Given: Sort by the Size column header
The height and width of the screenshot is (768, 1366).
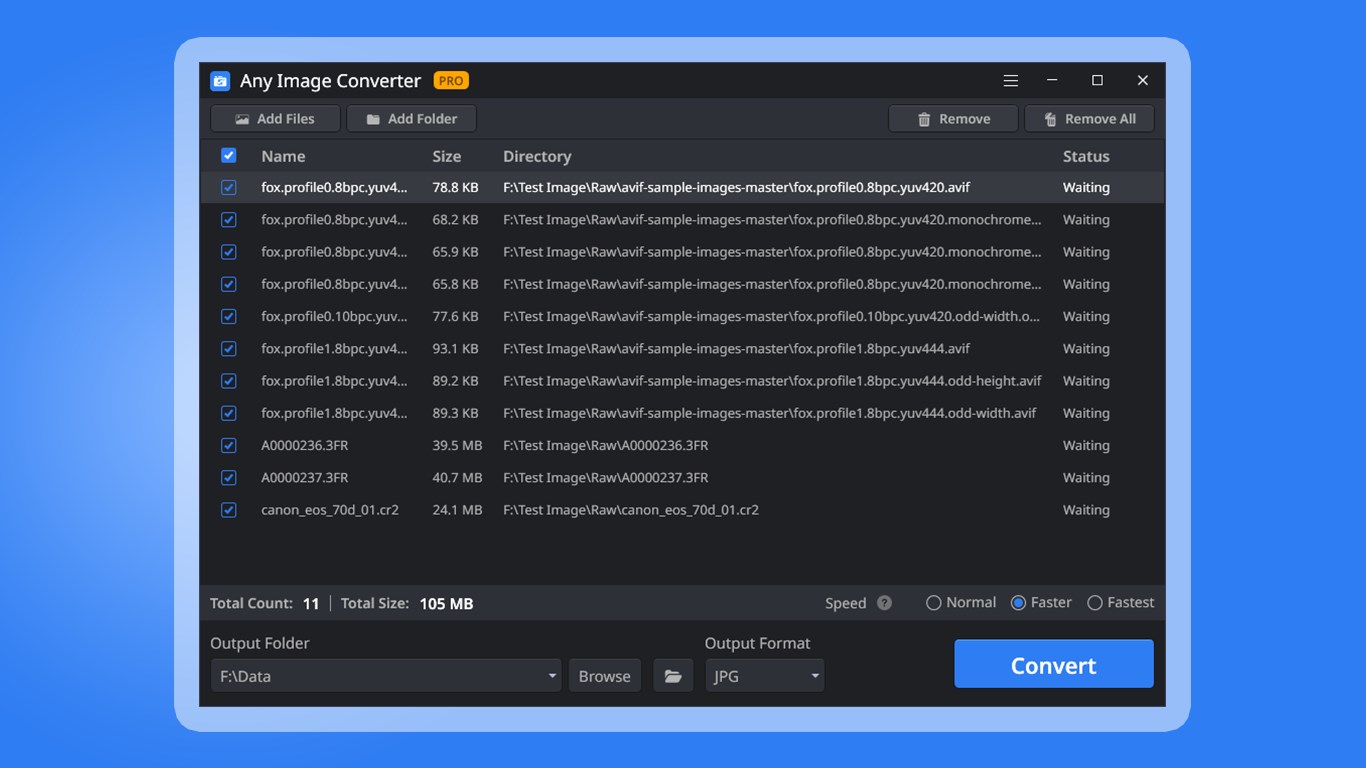Looking at the screenshot, I should (447, 156).
